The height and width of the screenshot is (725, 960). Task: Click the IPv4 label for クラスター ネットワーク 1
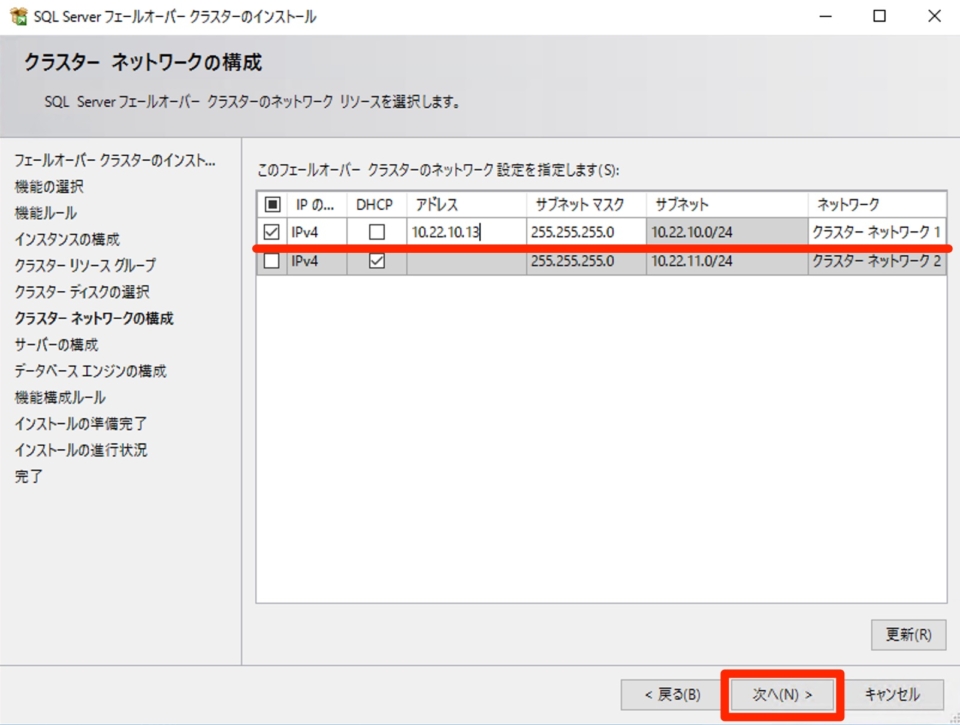pyautogui.click(x=305, y=232)
